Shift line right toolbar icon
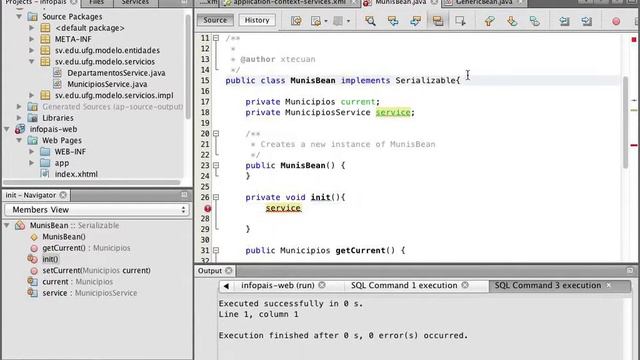This screenshot has height=360, width=640. click(x=587, y=20)
